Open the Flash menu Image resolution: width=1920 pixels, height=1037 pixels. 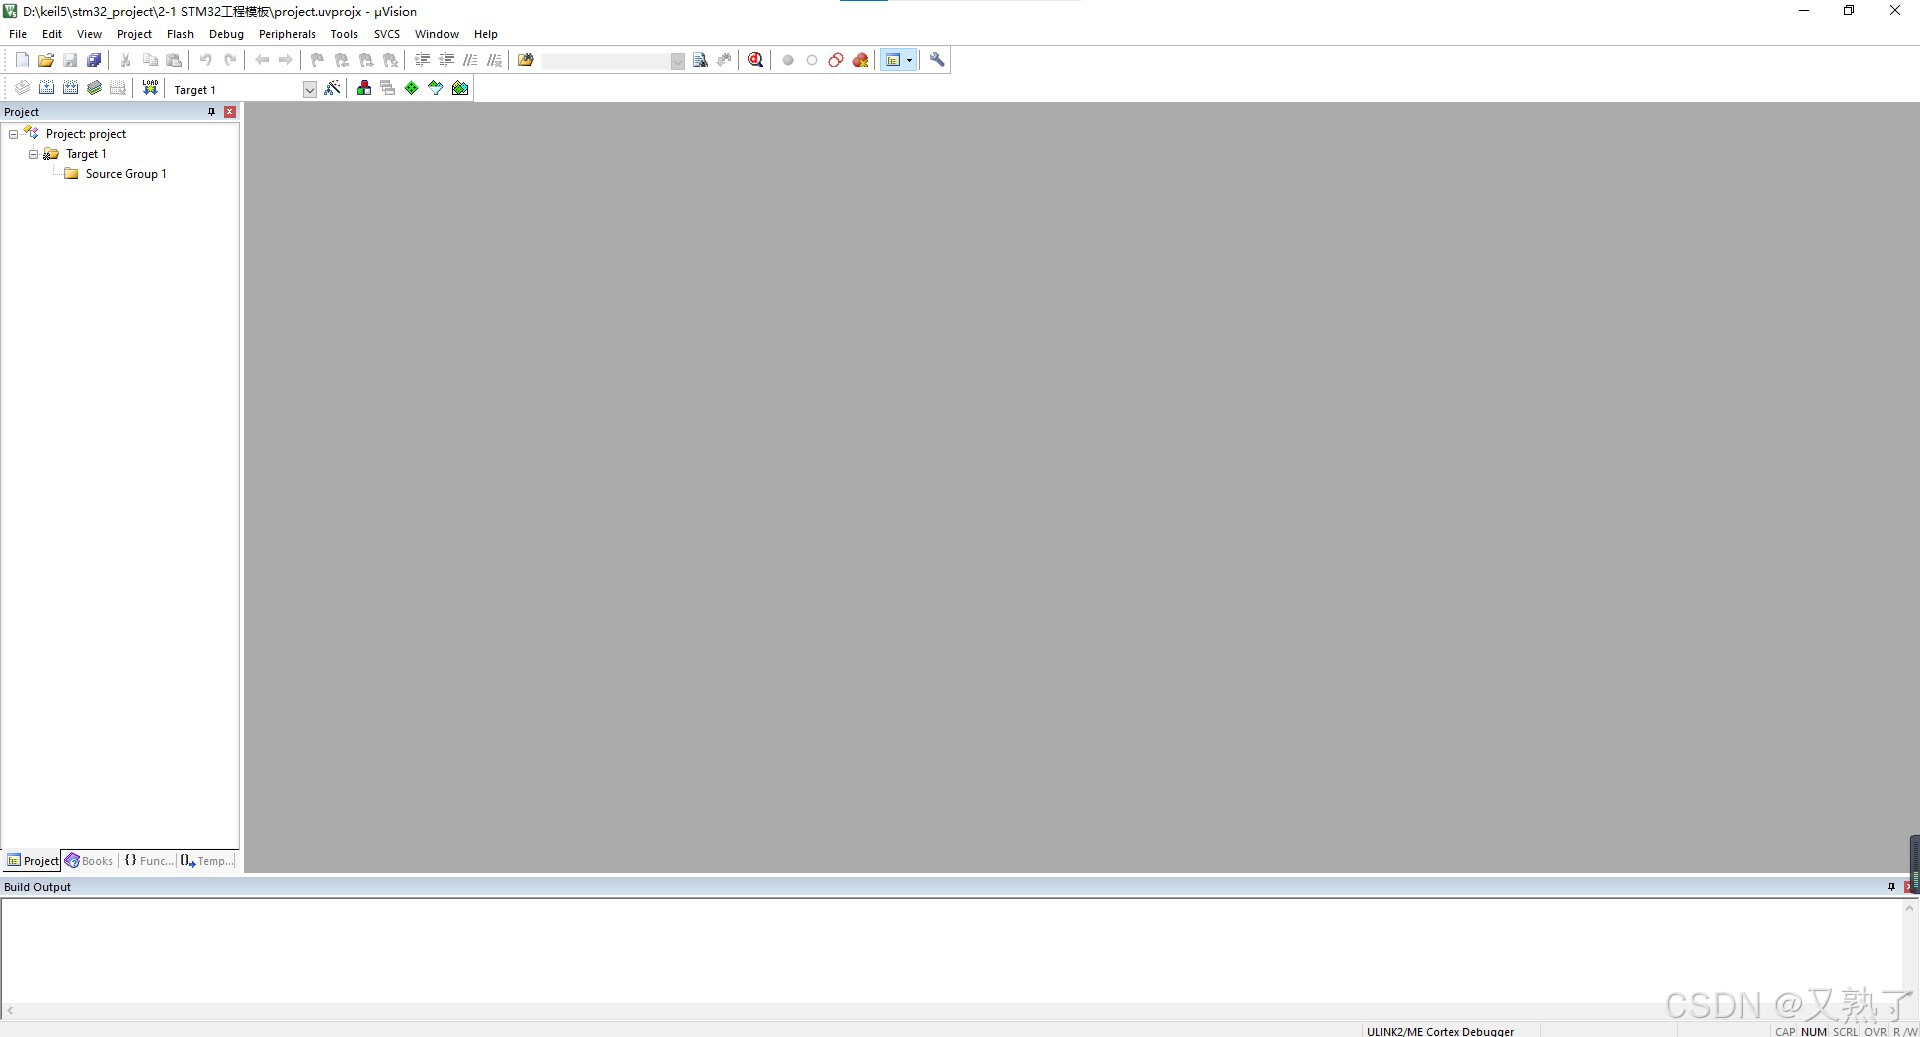click(180, 34)
